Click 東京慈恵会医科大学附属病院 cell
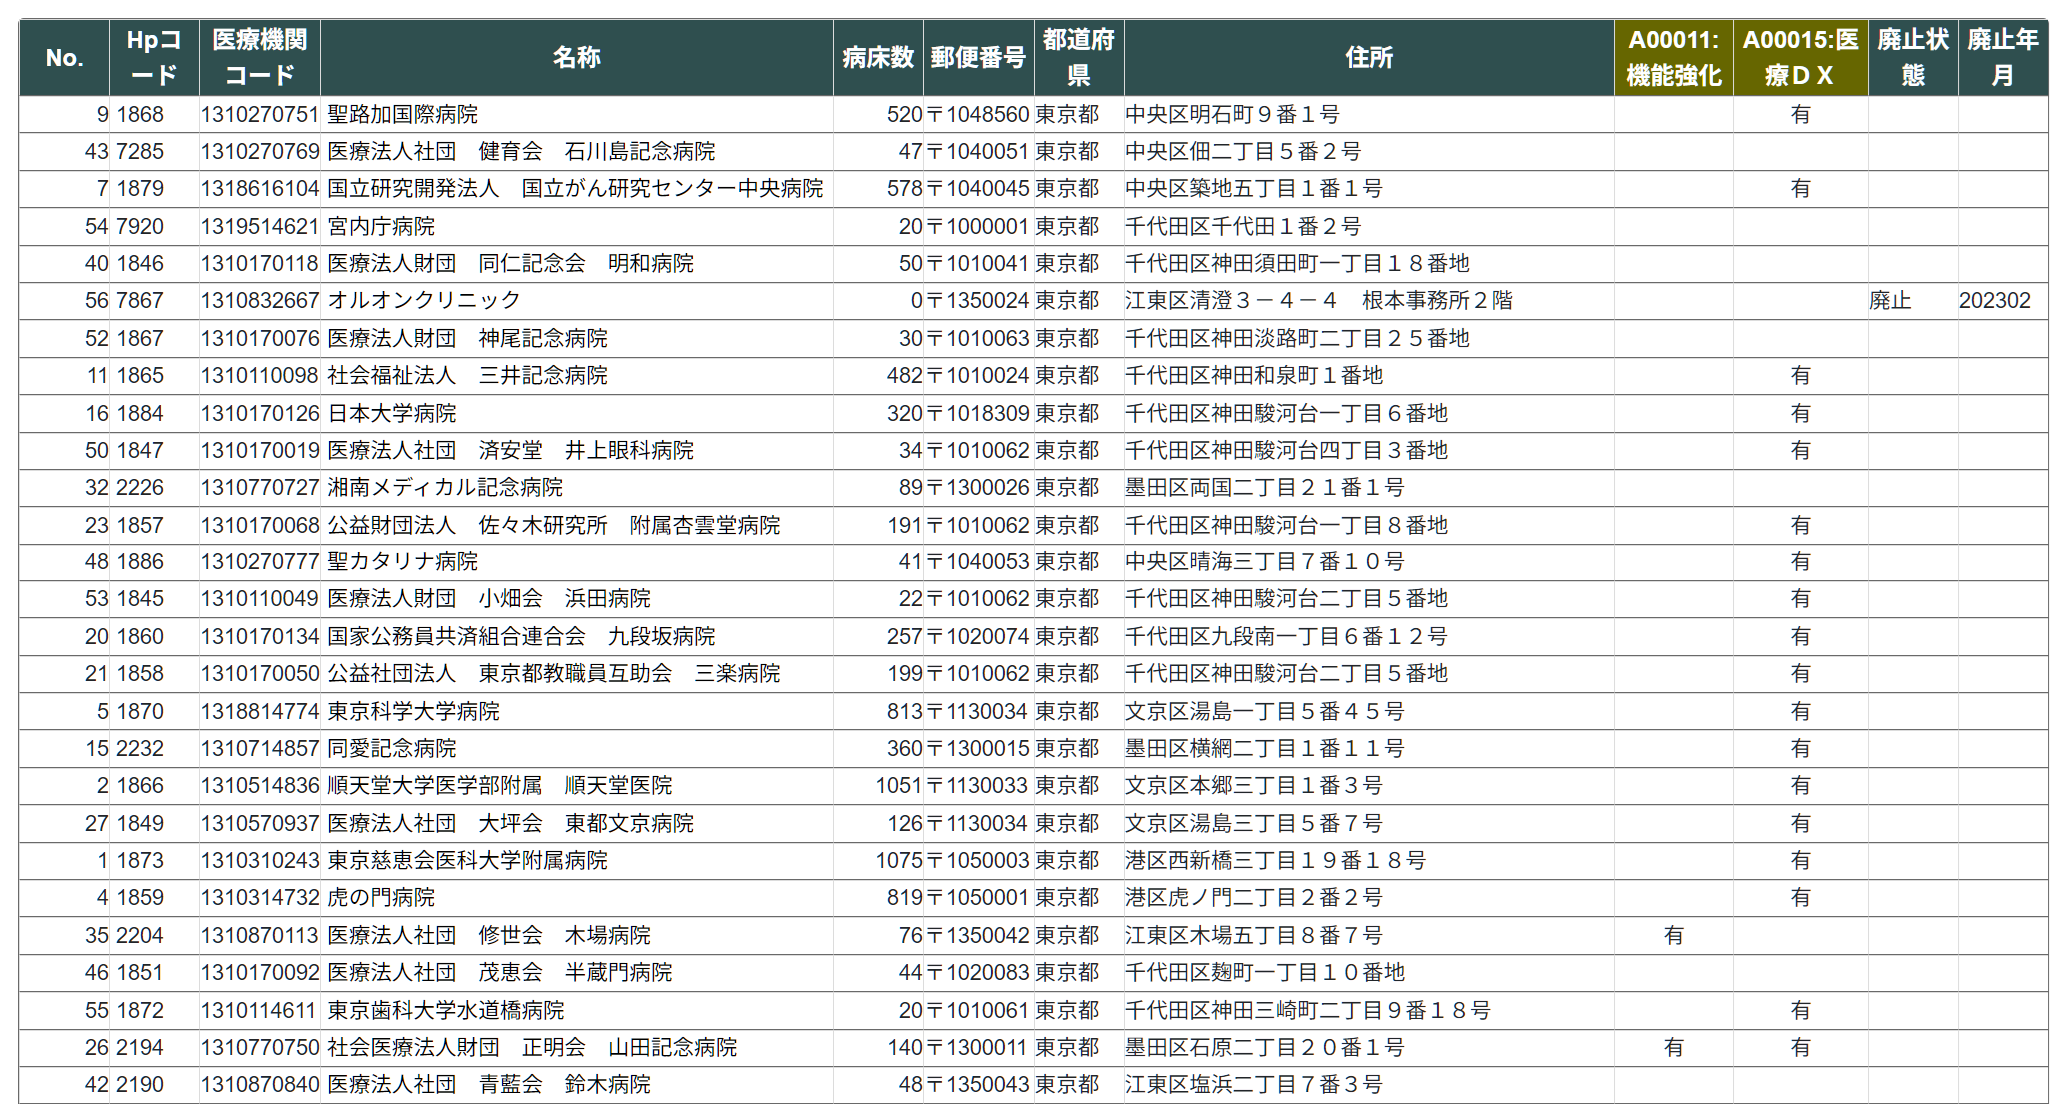This screenshot has height=1119, width=2067. 577,861
